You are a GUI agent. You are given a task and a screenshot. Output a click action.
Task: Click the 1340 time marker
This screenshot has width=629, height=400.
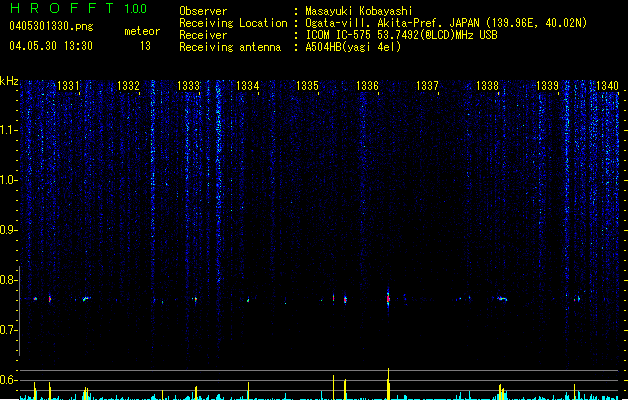(607, 86)
